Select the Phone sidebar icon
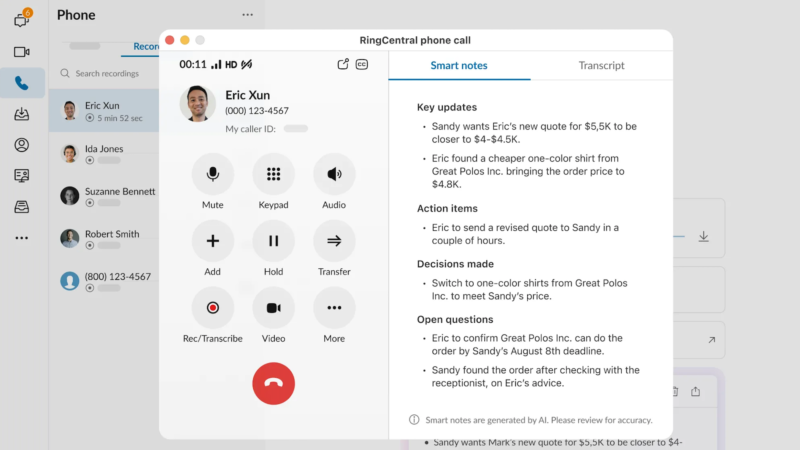This screenshot has width=800, height=450. pyautogui.click(x=21, y=83)
